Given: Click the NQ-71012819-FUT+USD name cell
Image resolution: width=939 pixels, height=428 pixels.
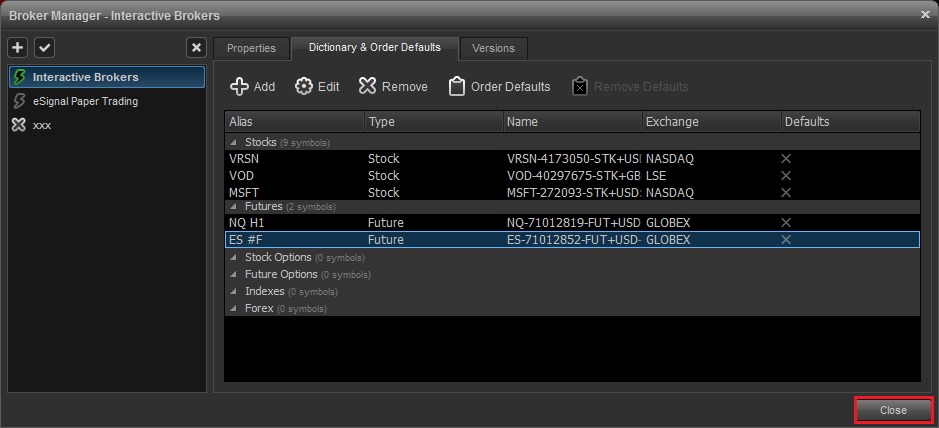Looking at the screenshot, I should [x=573, y=223].
